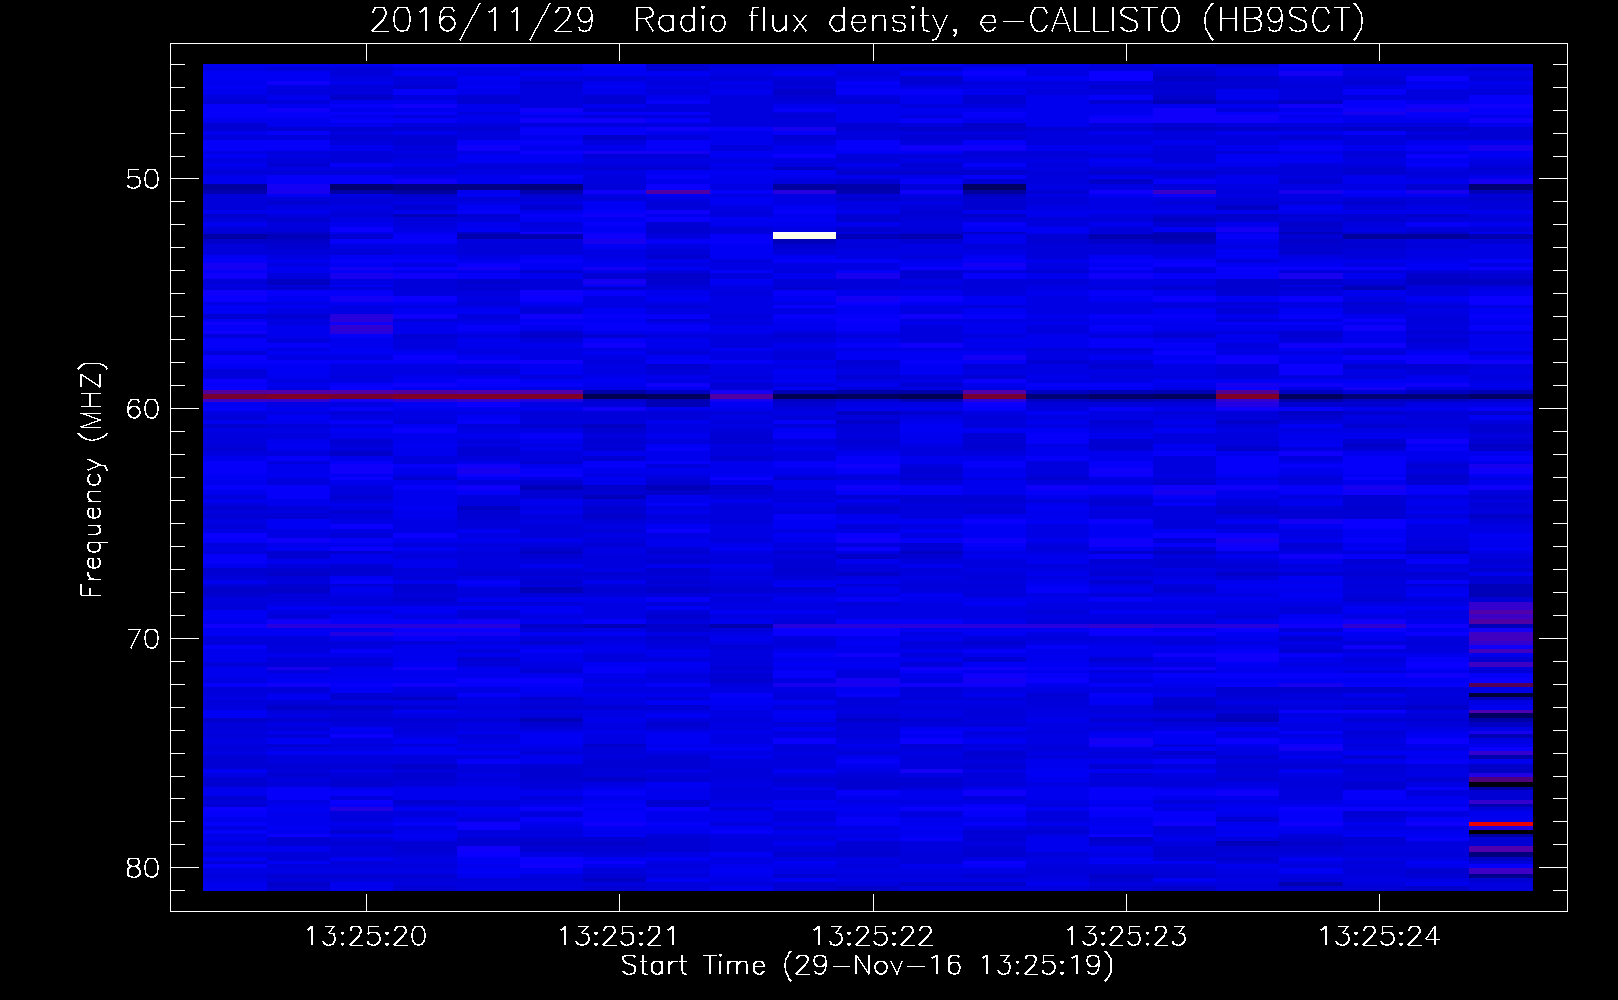Click the 'Start Time (29-Nov-16 13:25:19)' axis label

tap(867, 966)
